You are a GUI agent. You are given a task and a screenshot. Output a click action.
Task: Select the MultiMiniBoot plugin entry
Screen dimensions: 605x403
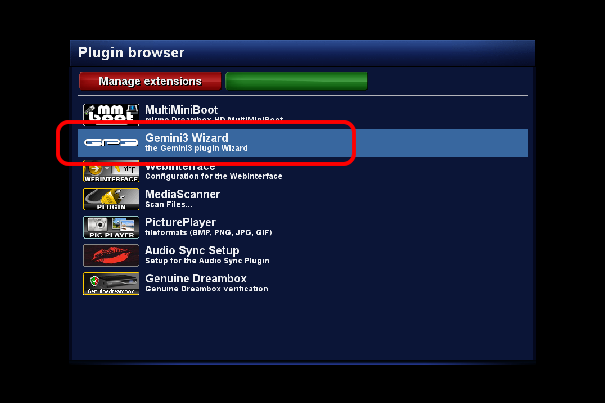tap(303, 115)
